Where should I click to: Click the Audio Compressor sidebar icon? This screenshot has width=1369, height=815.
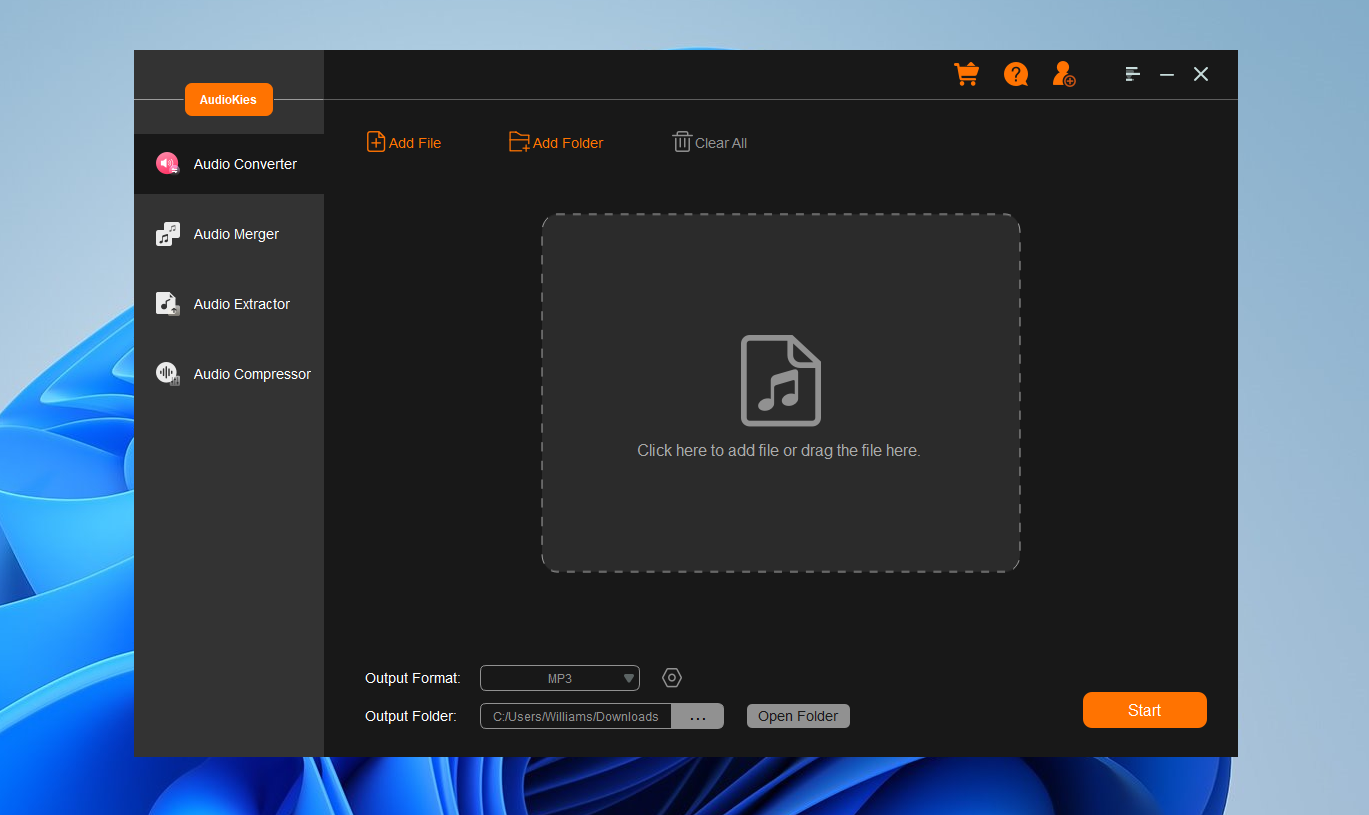167,374
